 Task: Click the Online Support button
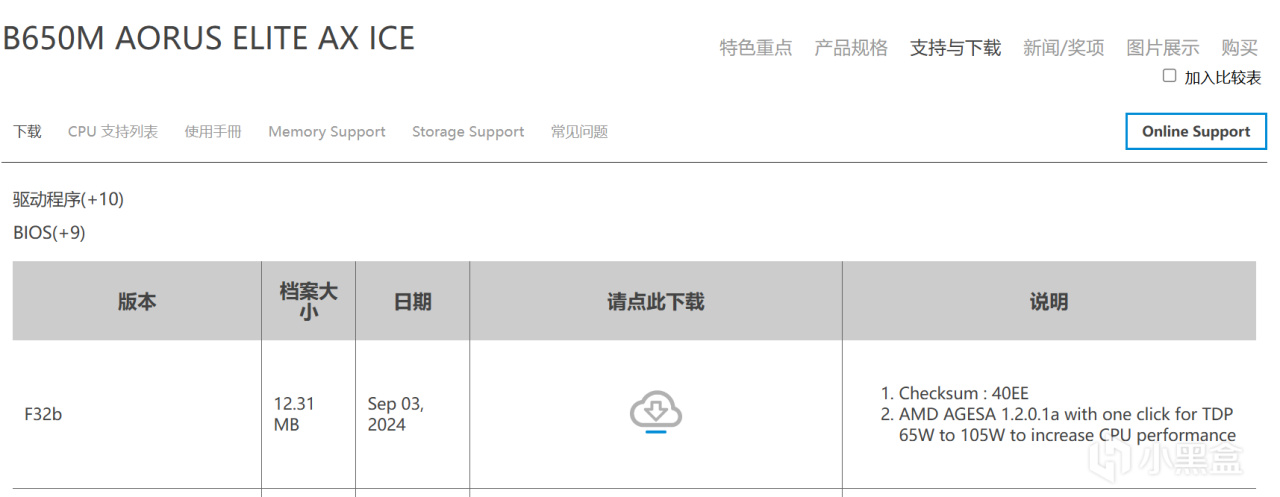pos(1195,131)
